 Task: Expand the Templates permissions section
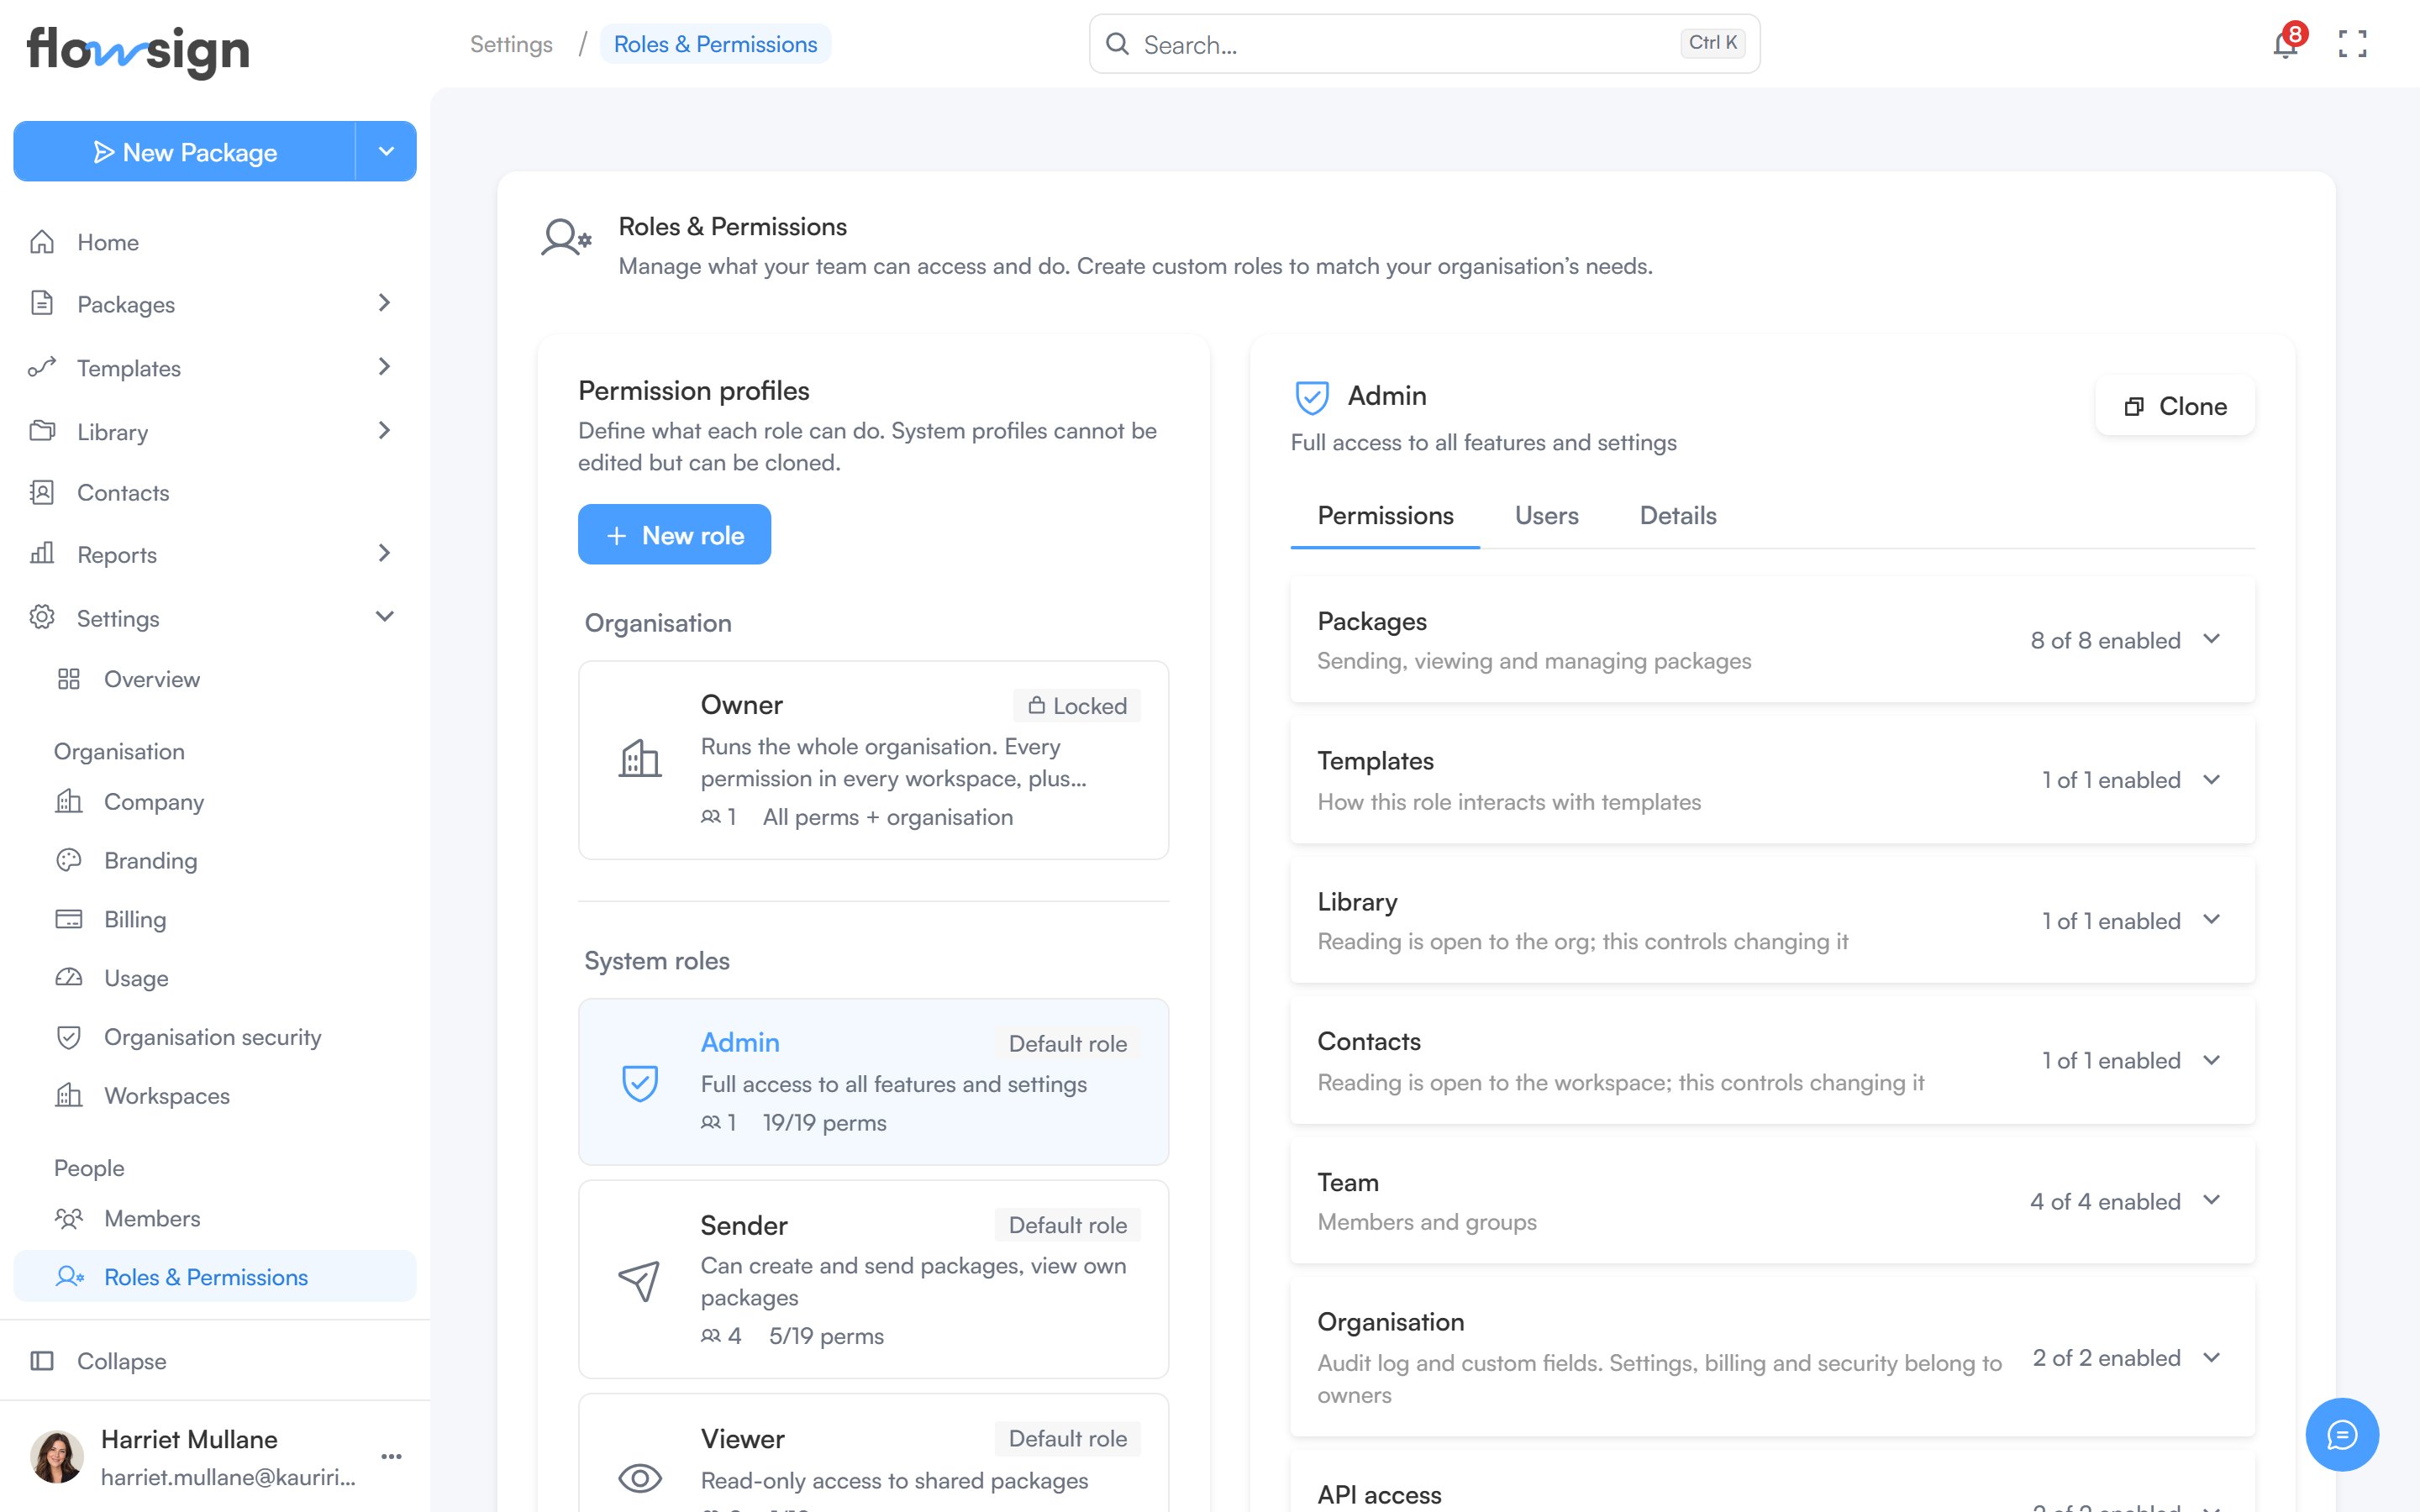tap(2212, 780)
